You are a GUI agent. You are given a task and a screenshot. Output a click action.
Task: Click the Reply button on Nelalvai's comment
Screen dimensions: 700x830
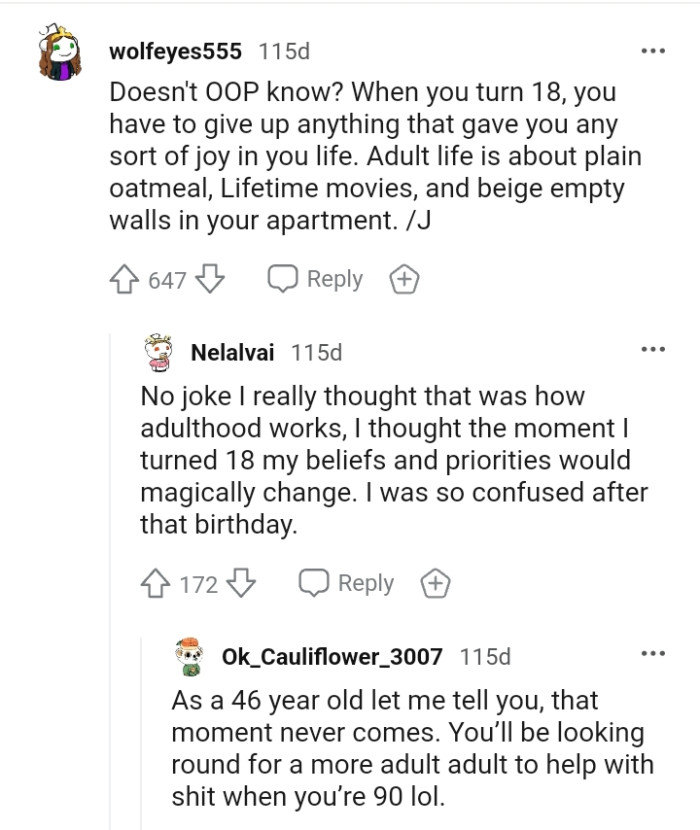coord(367,583)
